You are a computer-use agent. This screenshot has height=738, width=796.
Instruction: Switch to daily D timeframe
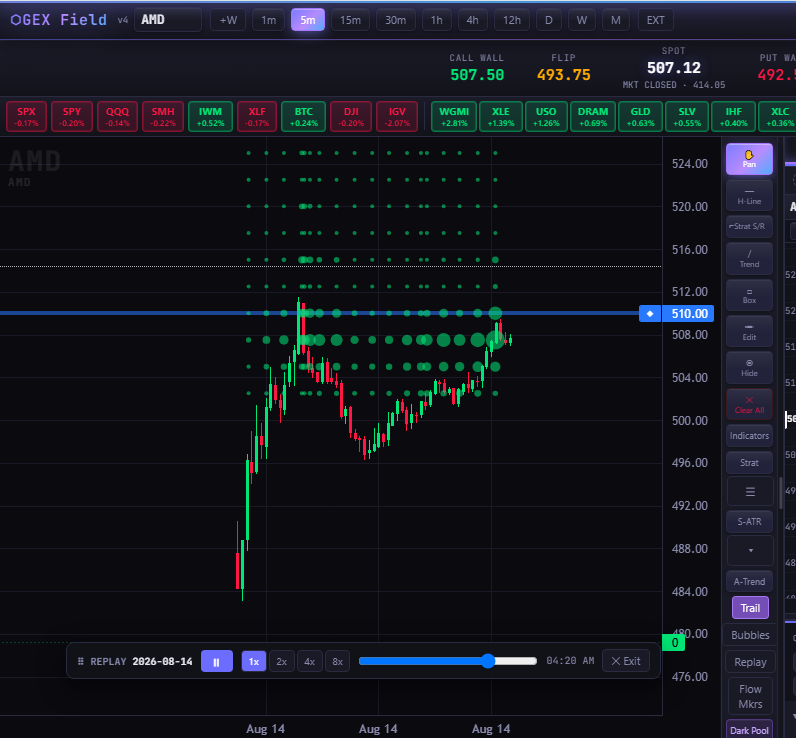tap(549, 20)
